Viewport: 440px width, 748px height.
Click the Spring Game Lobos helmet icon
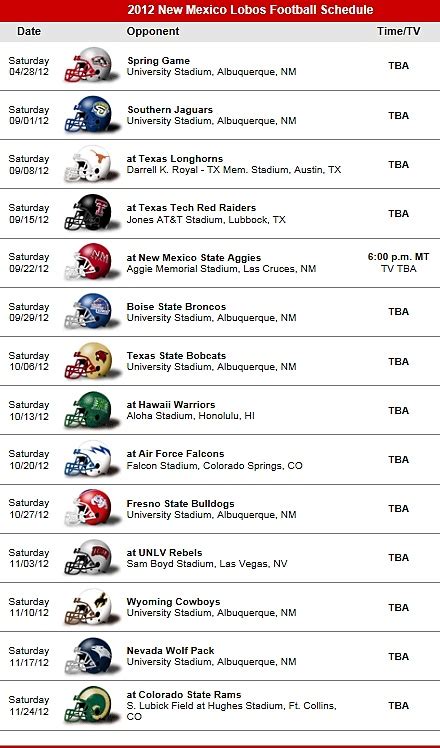89,65
